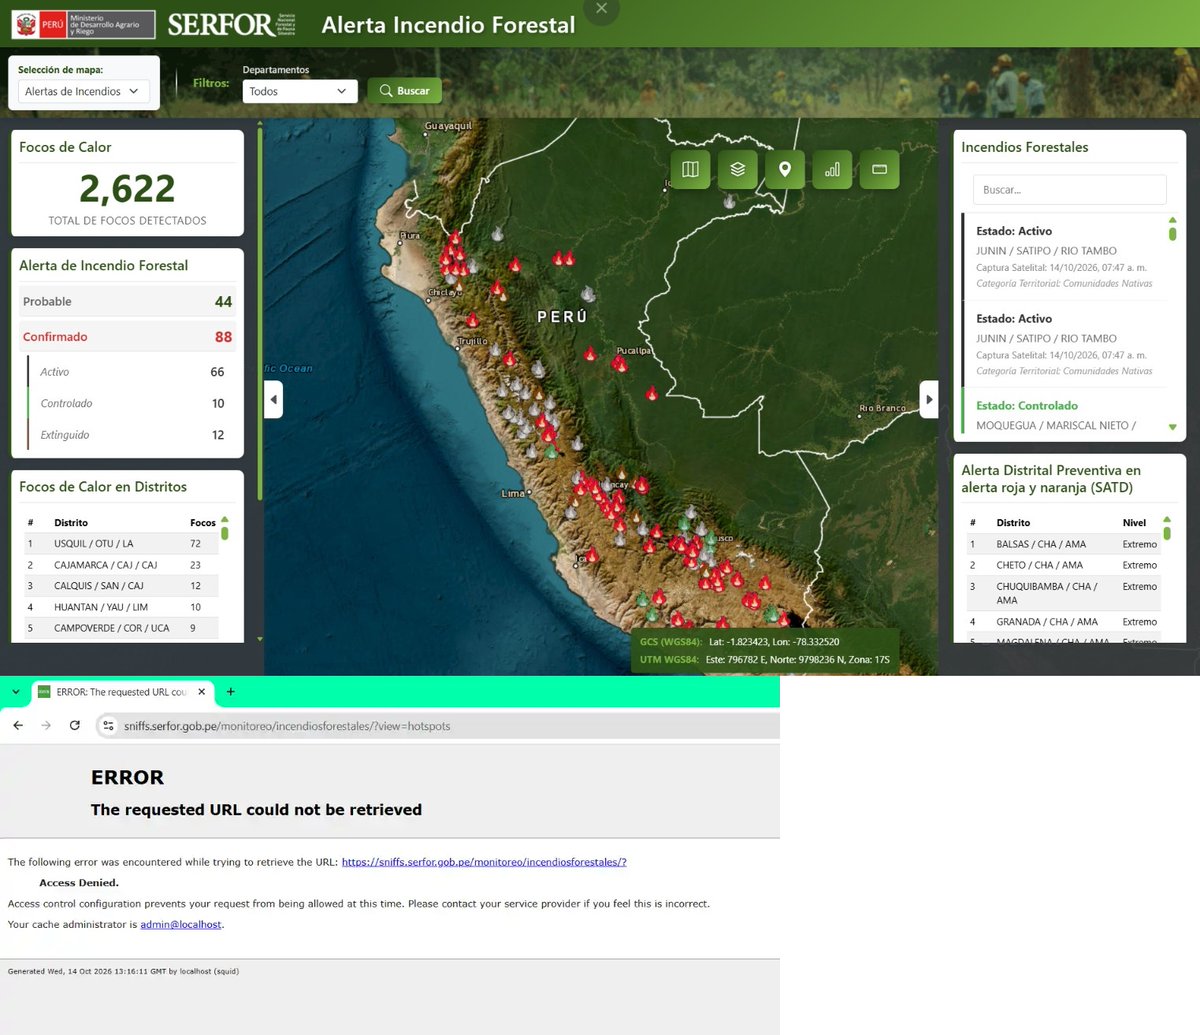Collapse the right panel with arrow
This screenshot has height=1035, width=1200.
coord(929,400)
